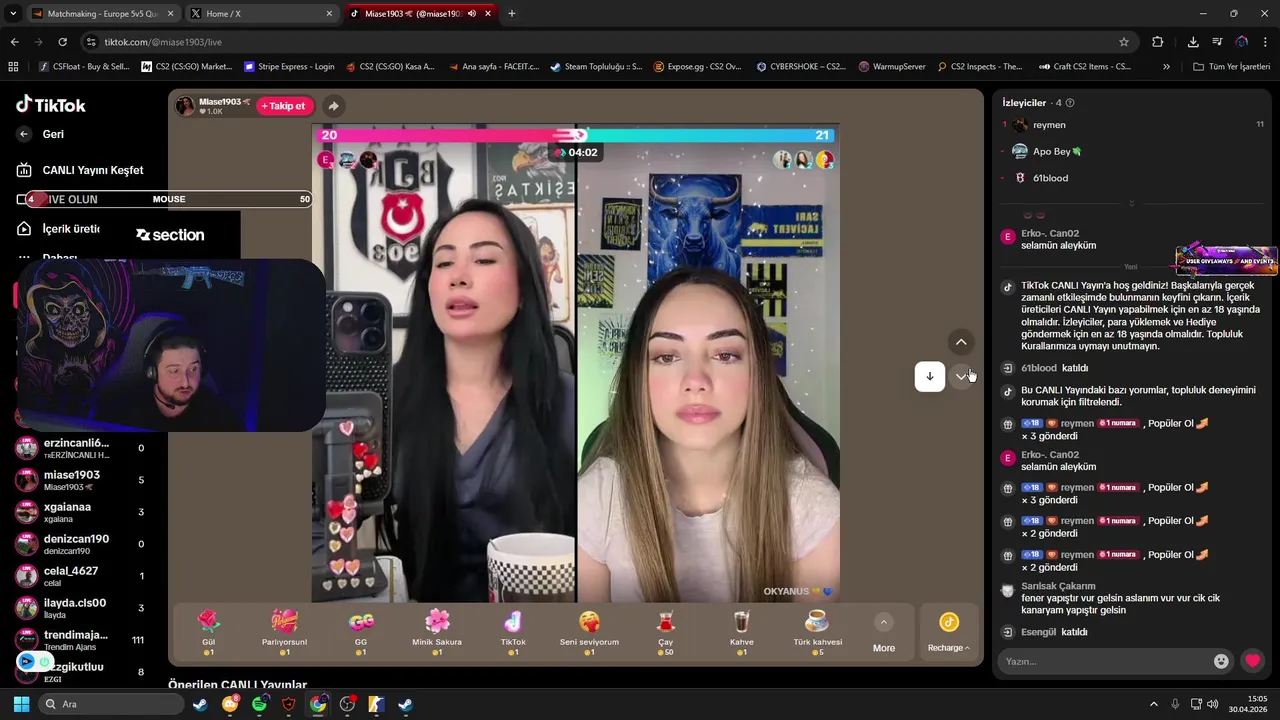Open Windows Start menu

[21, 704]
